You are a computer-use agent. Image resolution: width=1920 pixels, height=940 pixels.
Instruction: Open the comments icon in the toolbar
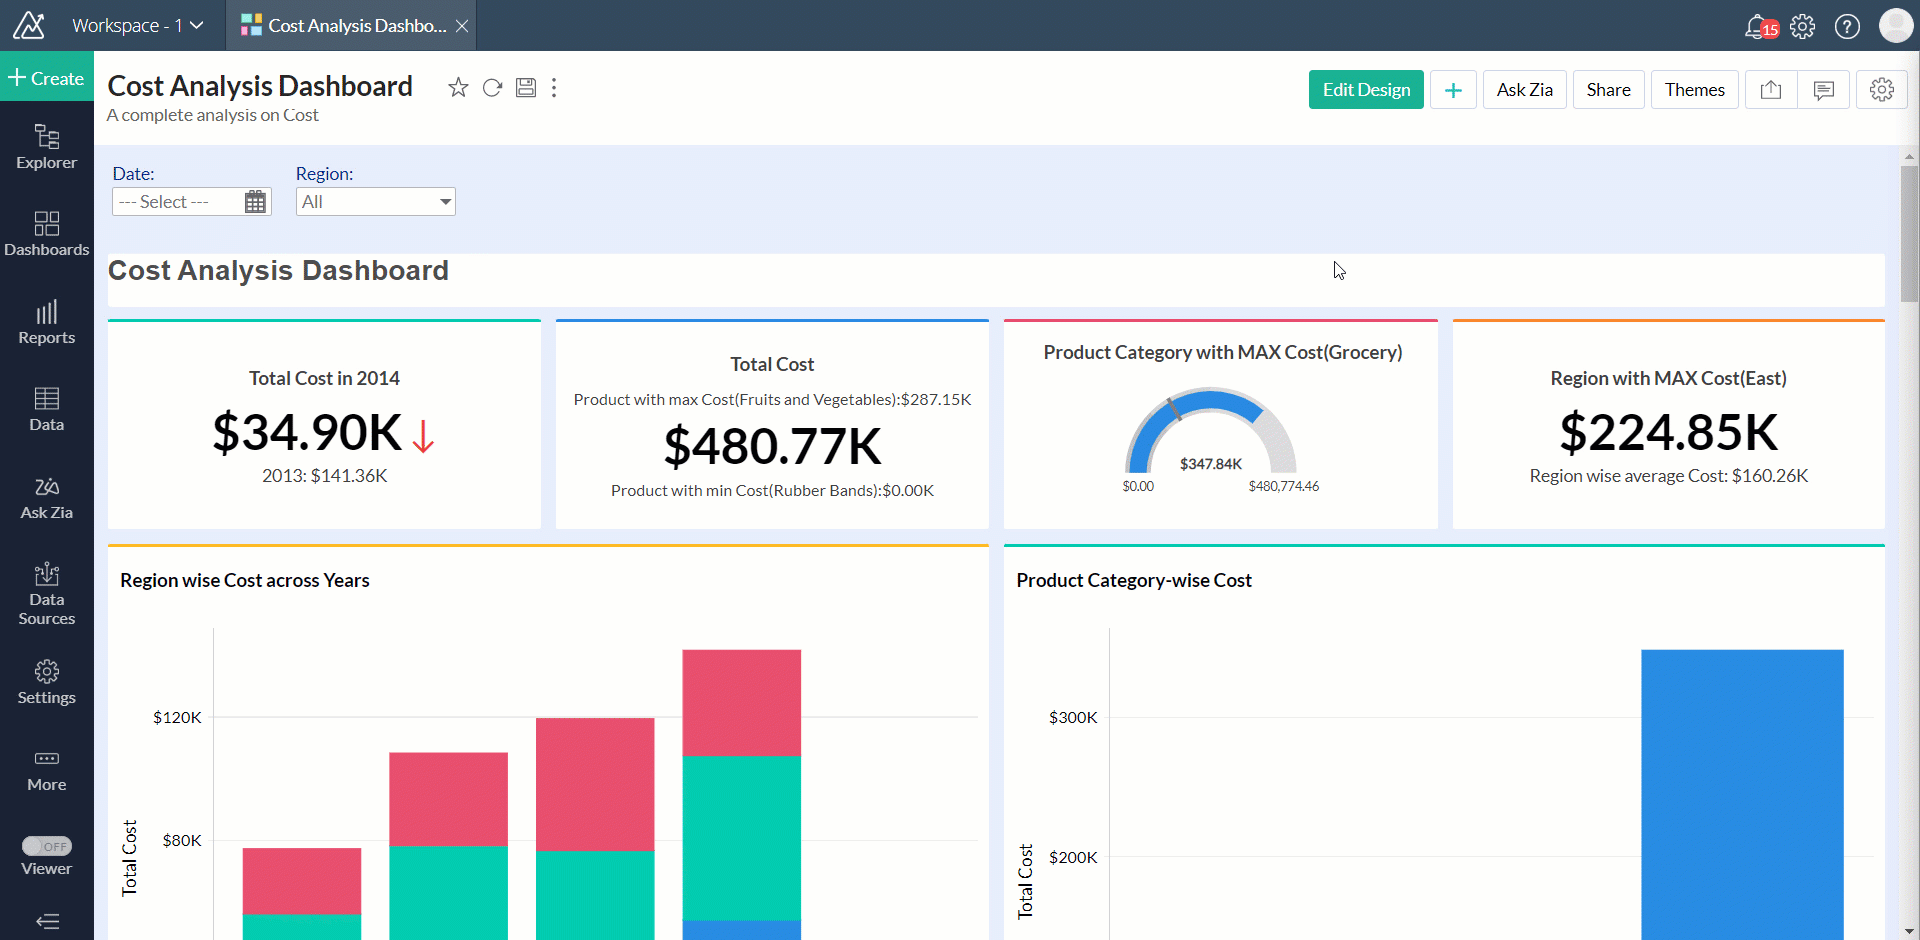point(1824,90)
